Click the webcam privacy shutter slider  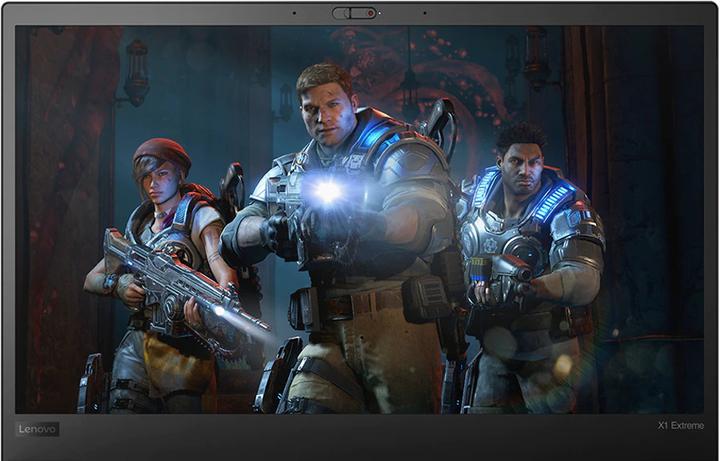[354, 13]
